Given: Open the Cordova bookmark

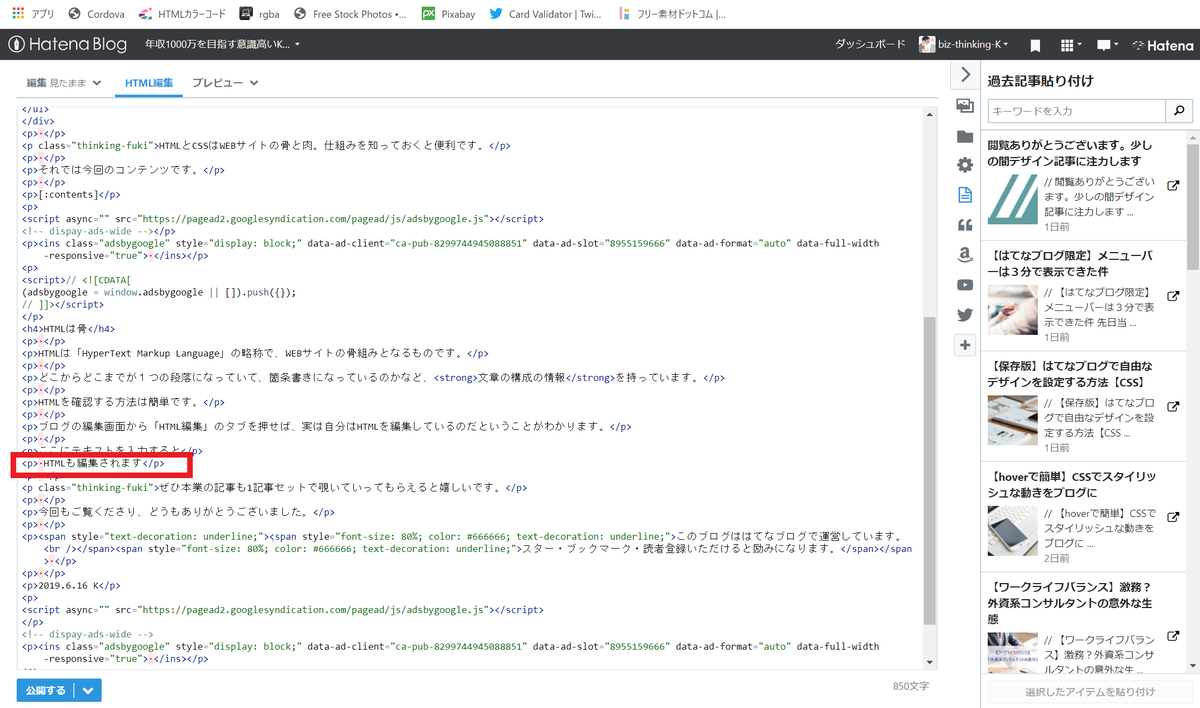Looking at the screenshot, I should point(97,14).
